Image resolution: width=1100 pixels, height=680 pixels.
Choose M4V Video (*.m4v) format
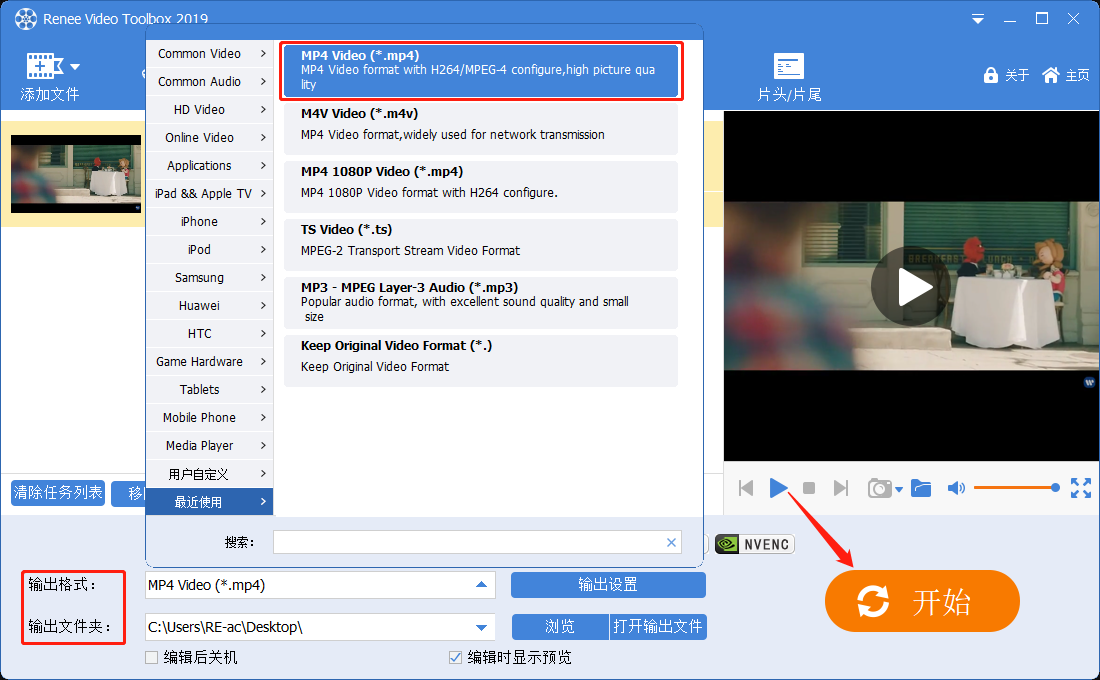[481, 129]
